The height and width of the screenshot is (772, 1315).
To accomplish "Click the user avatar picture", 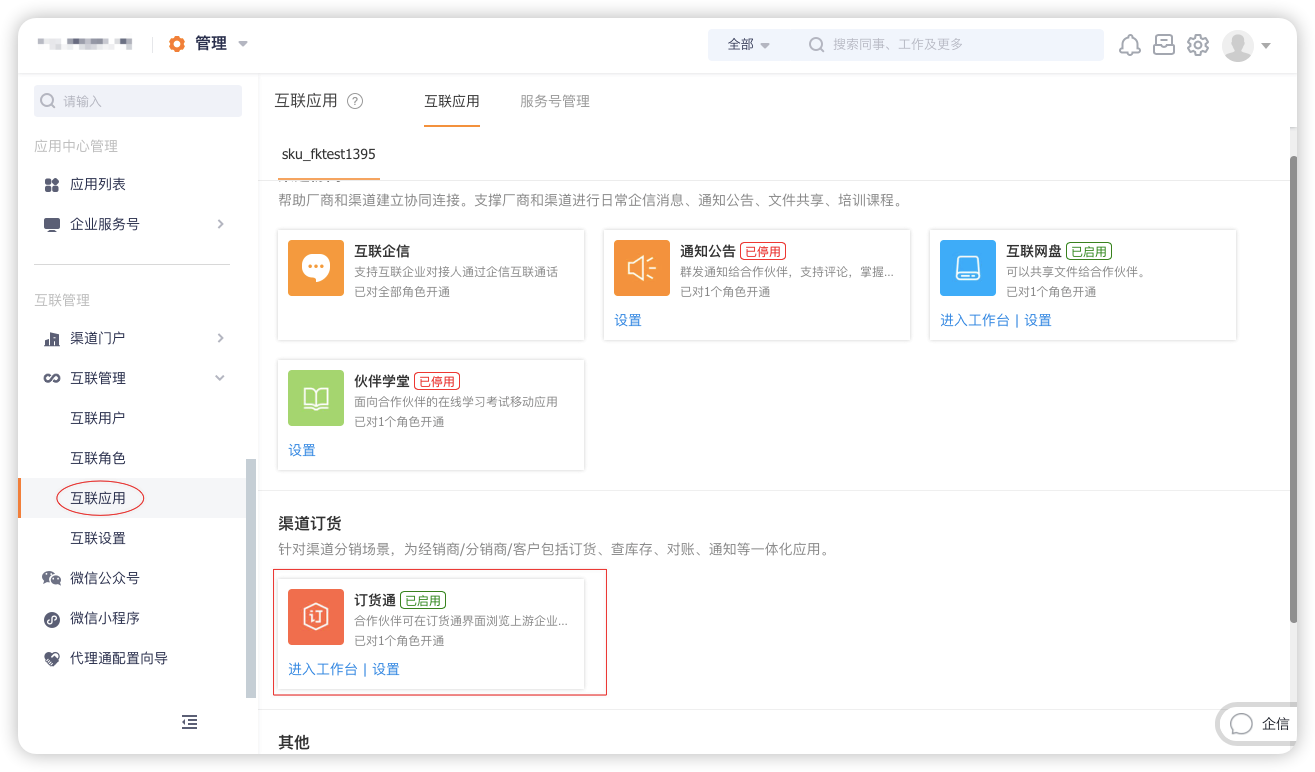I will click(1238, 45).
